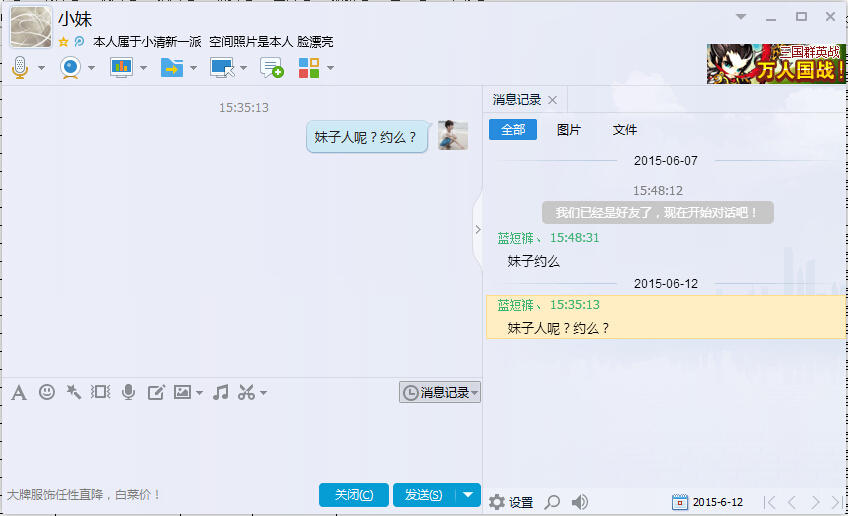Toggle the 消息记录 history button

click(x=440, y=392)
